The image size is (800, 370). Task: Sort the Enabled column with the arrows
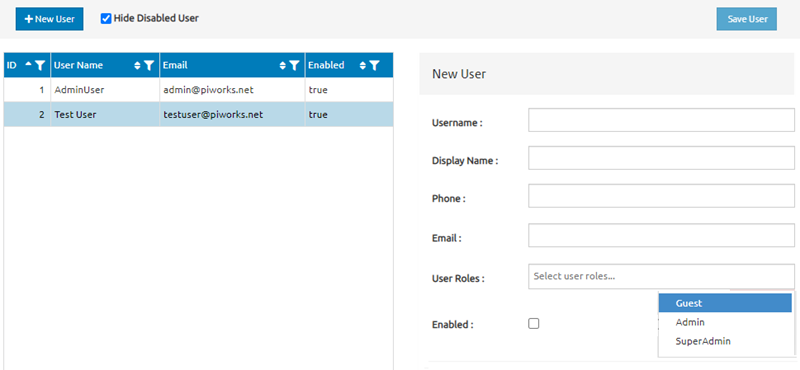(363, 65)
